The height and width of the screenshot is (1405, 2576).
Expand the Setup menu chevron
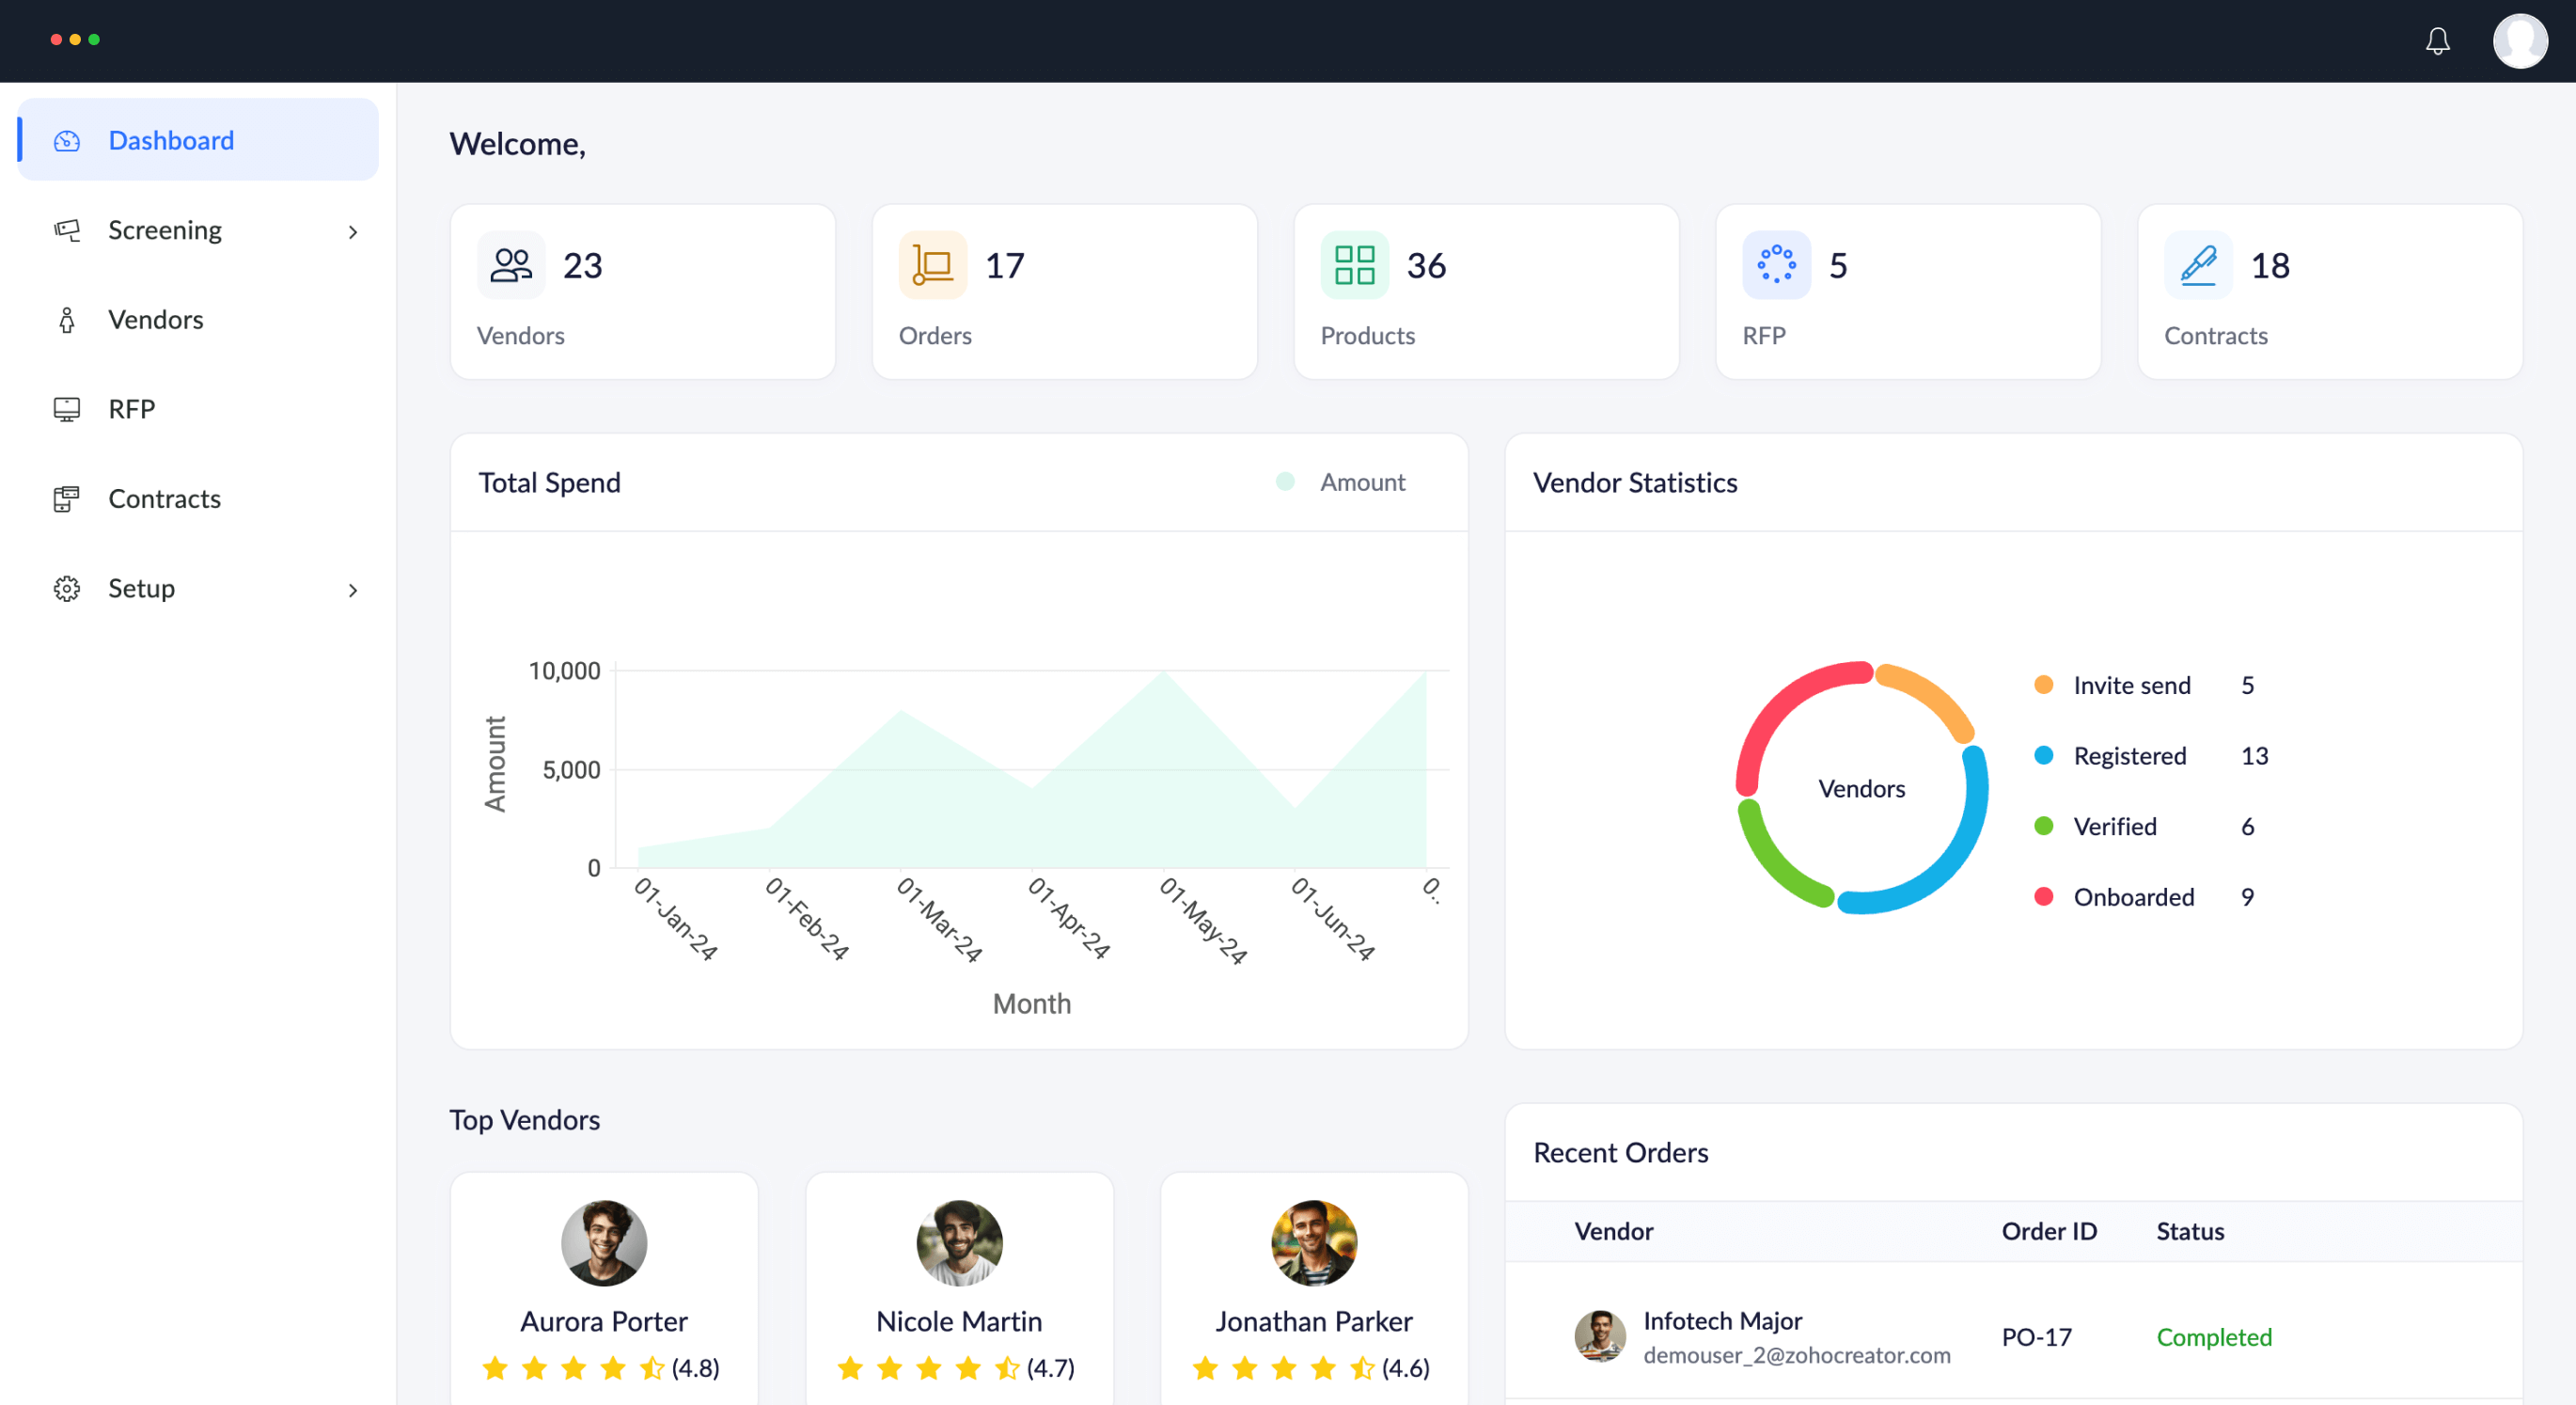353,589
